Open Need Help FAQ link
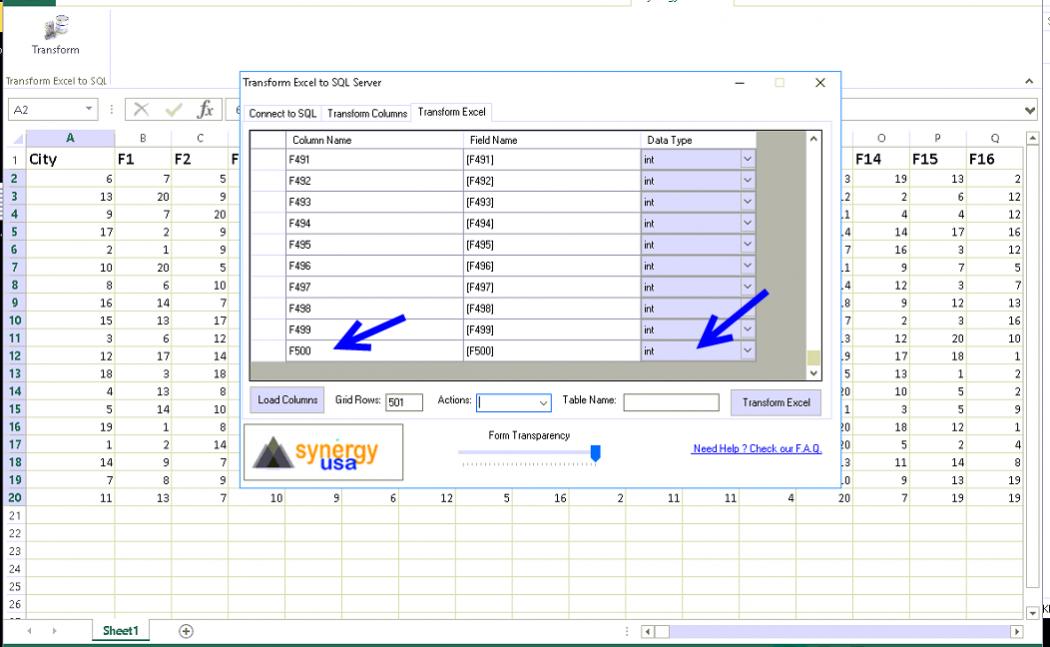1050x647 pixels. click(x=757, y=449)
